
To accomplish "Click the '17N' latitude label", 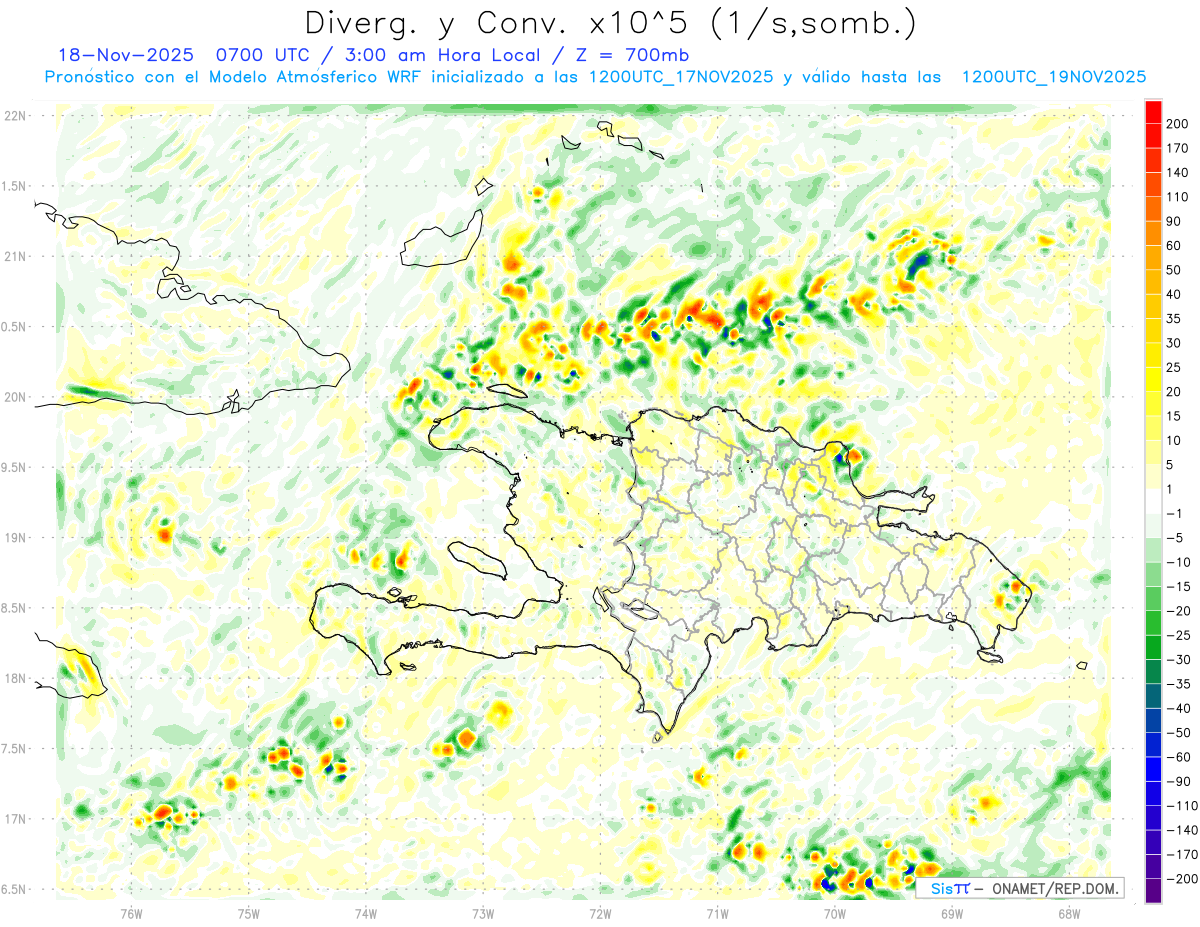I will click(x=14, y=819).
